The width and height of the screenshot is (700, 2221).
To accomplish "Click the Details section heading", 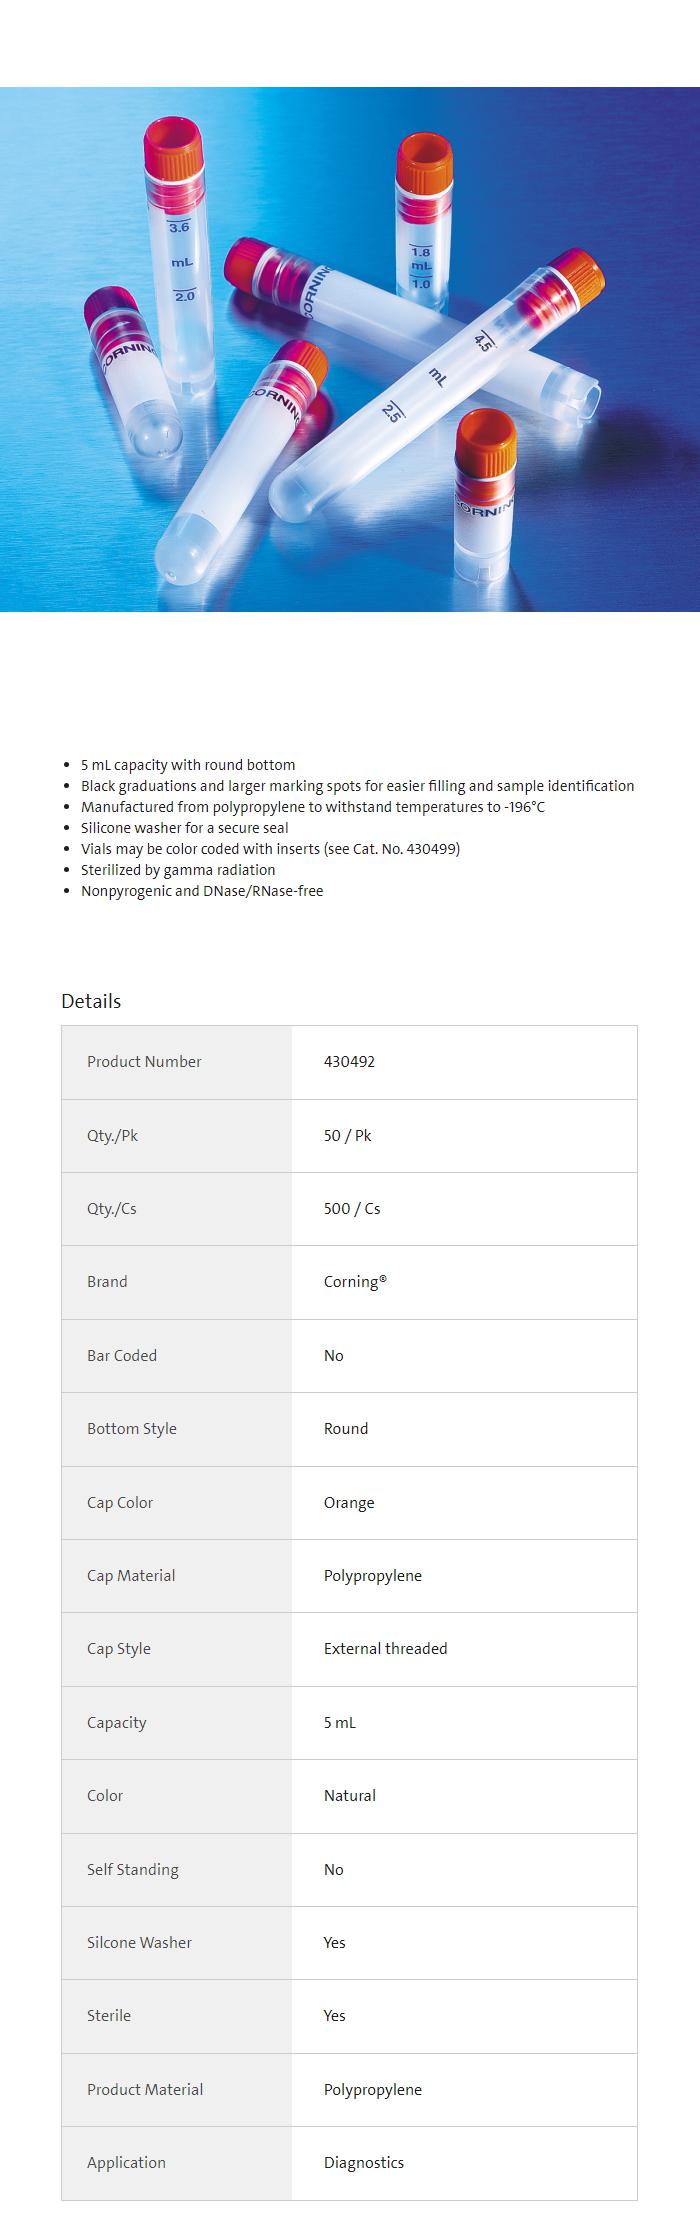I will tap(91, 1001).
